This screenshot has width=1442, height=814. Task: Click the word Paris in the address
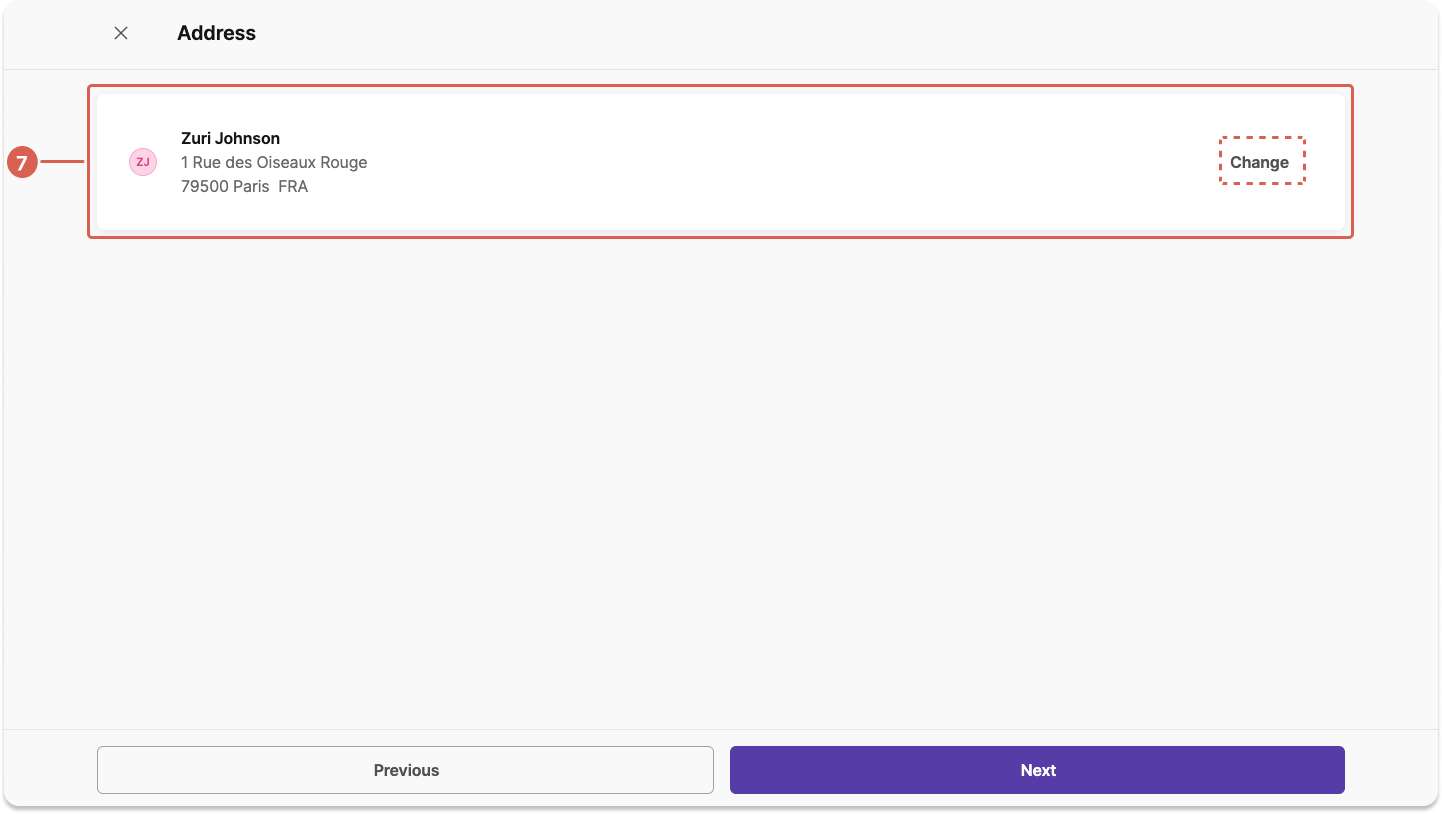(x=252, y=186)
